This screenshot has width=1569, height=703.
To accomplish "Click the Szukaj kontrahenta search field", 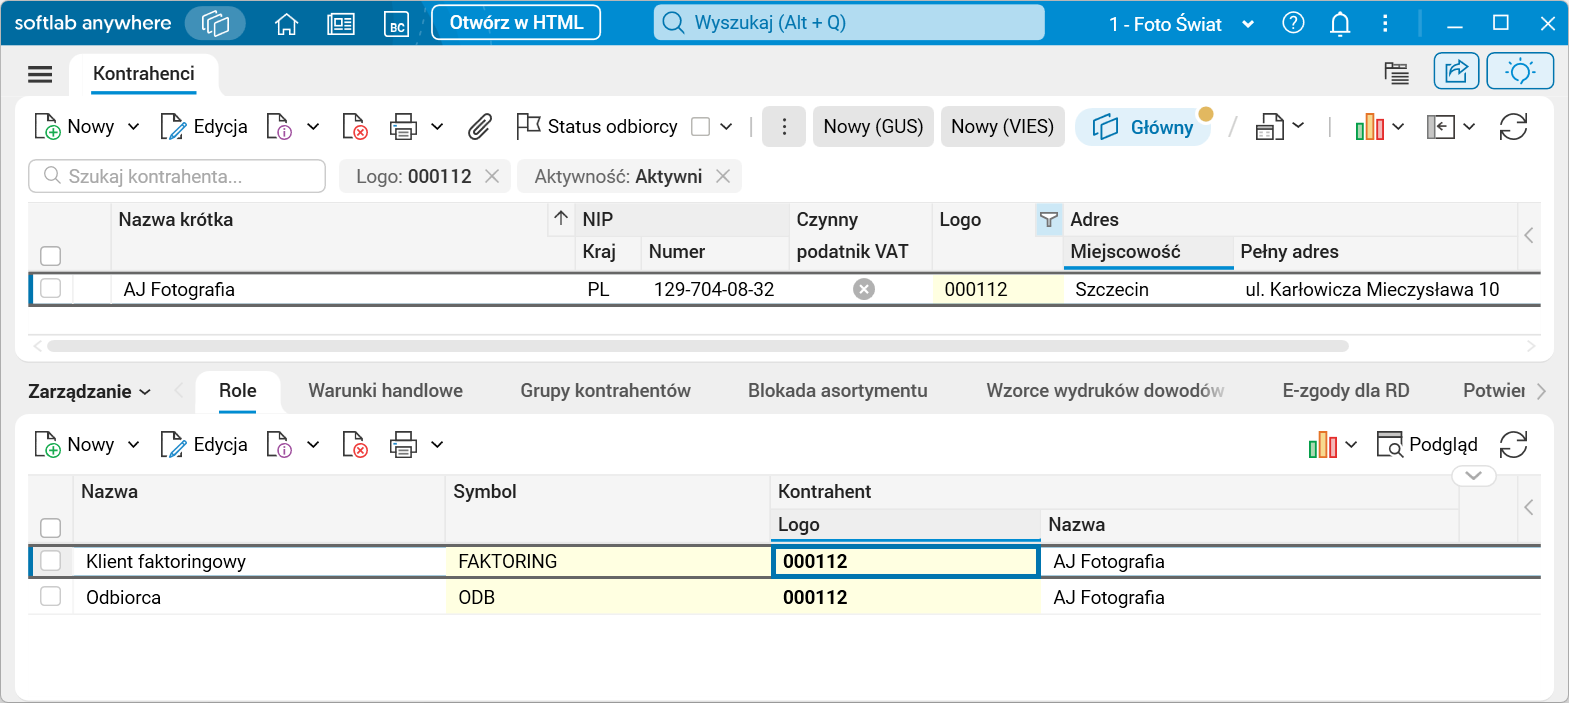I will click(177, 177).
